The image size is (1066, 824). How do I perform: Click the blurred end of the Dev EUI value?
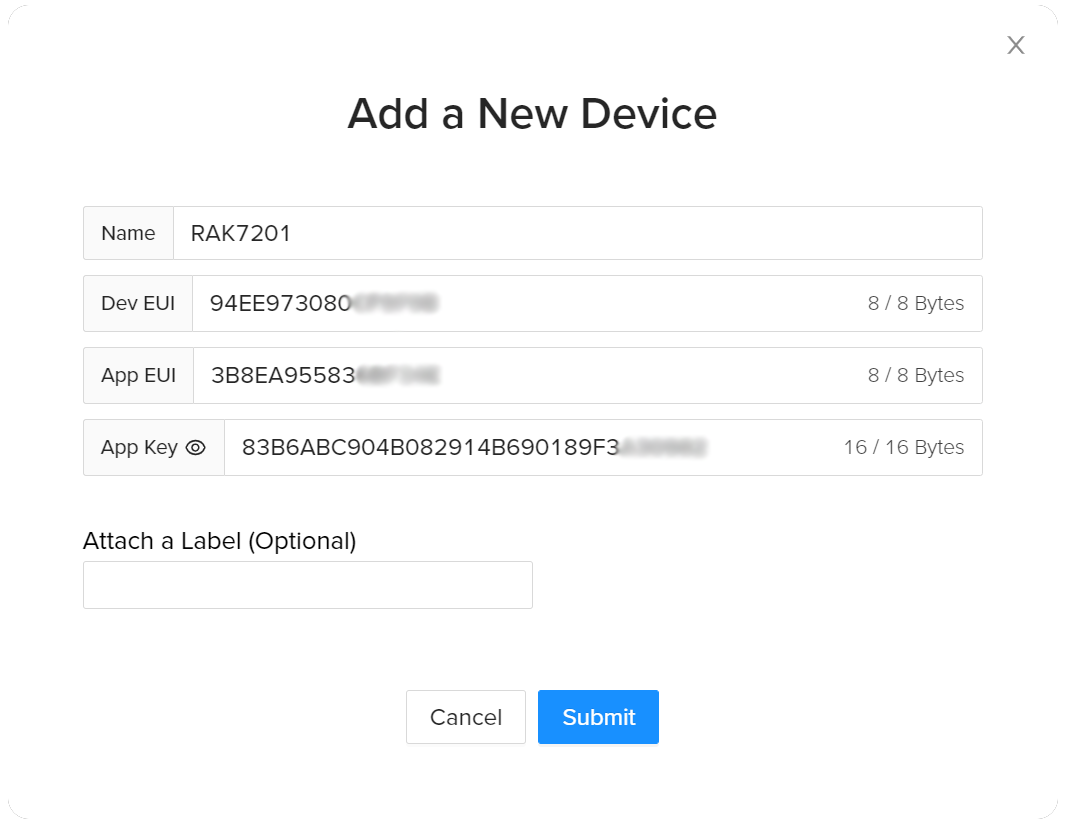click(x=396, y=304)
